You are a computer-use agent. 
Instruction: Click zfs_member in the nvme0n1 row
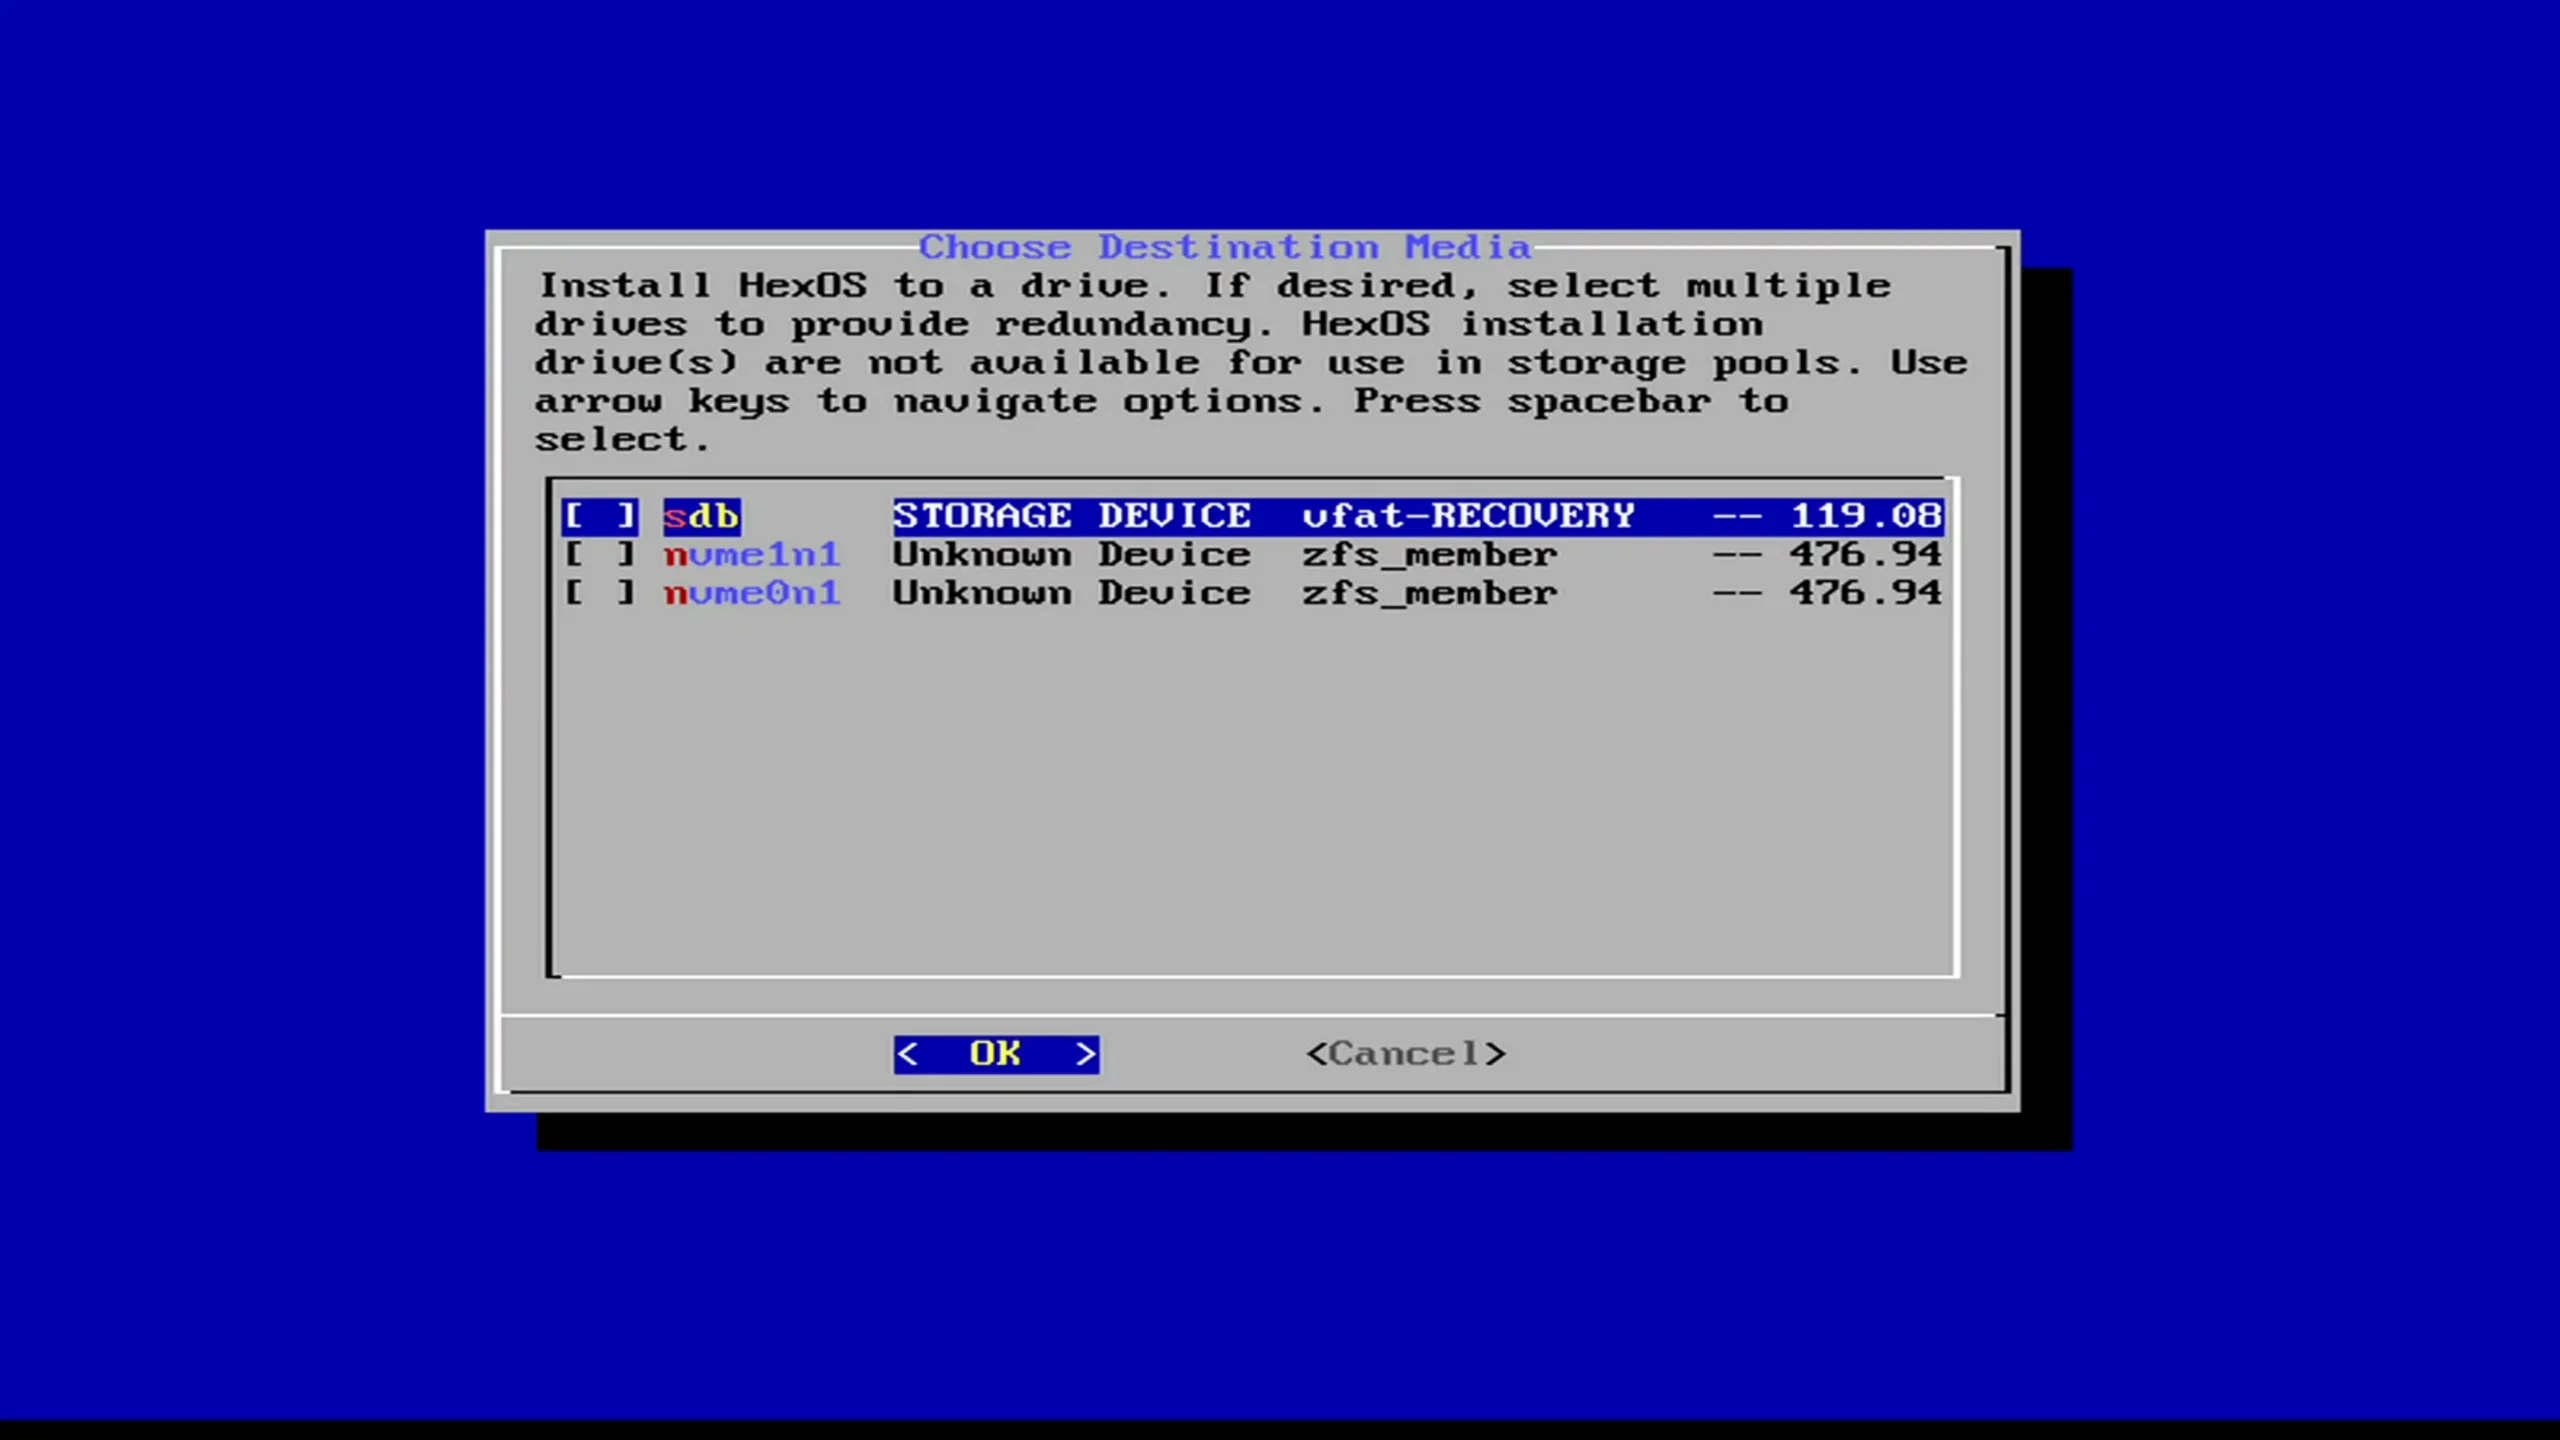(1430, 593)
